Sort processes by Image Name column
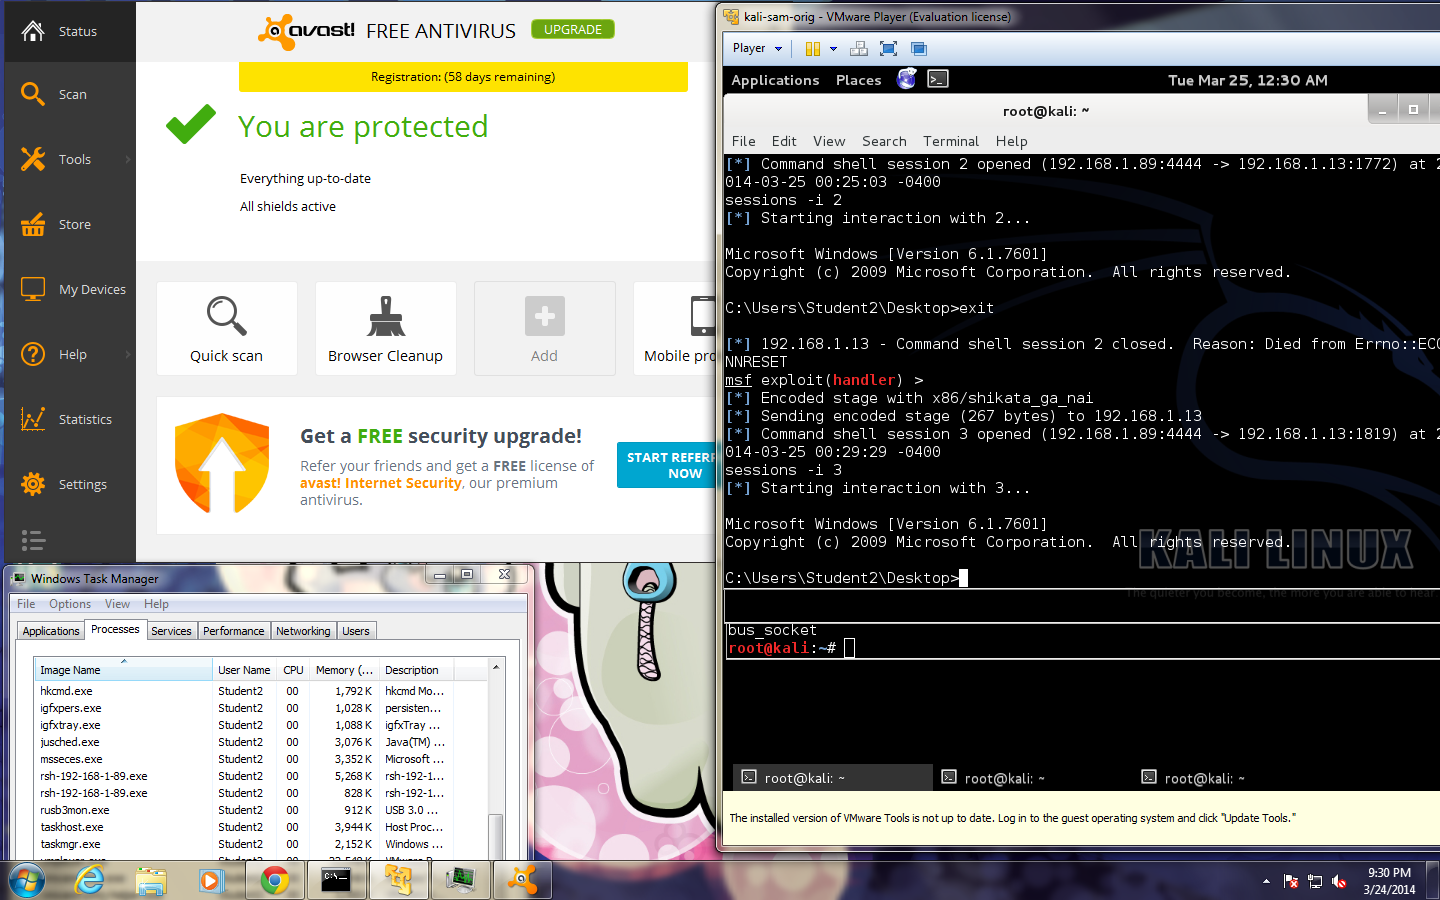This screenshot has height=900, width=1440. coord(123,670)
